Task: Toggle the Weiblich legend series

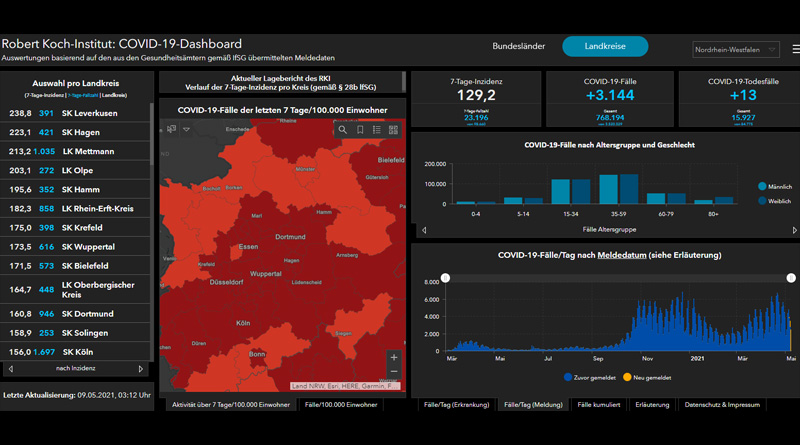Action: [x=774, y=201]
